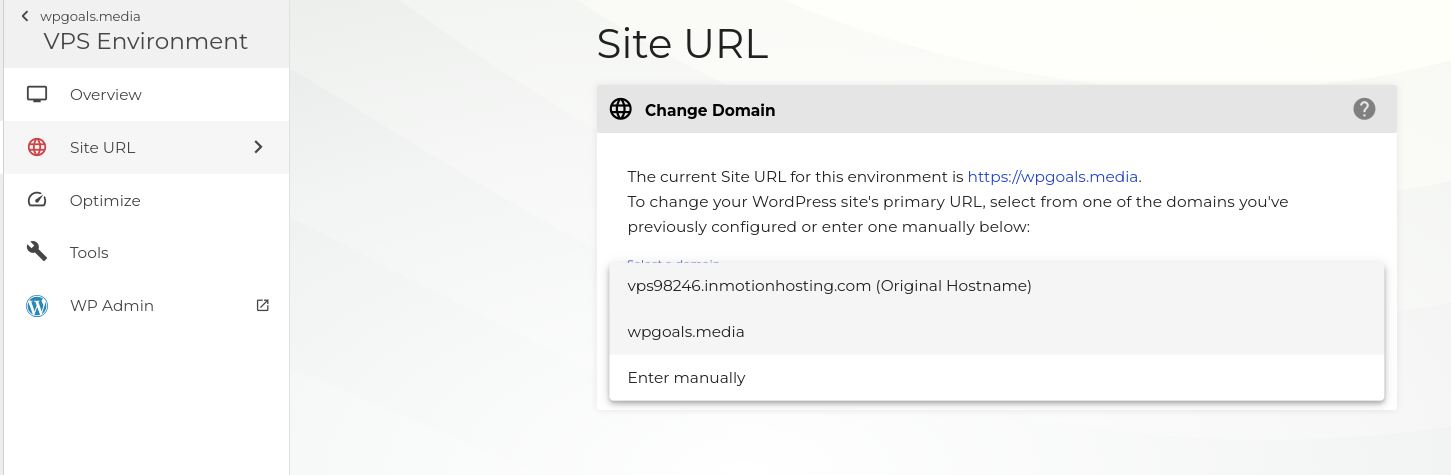Click the Overview monitor icon

37,95
